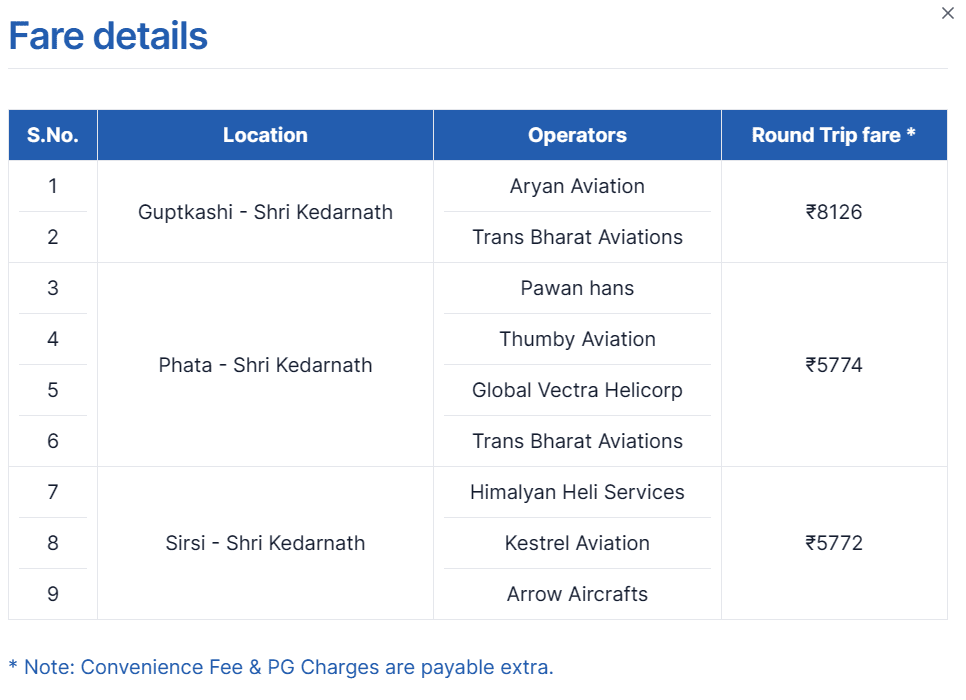The height and width of the screenshot is (700, 966).
Task: Click the Guptkashi - Shri Kedarnath location cell
Action: 264,211
